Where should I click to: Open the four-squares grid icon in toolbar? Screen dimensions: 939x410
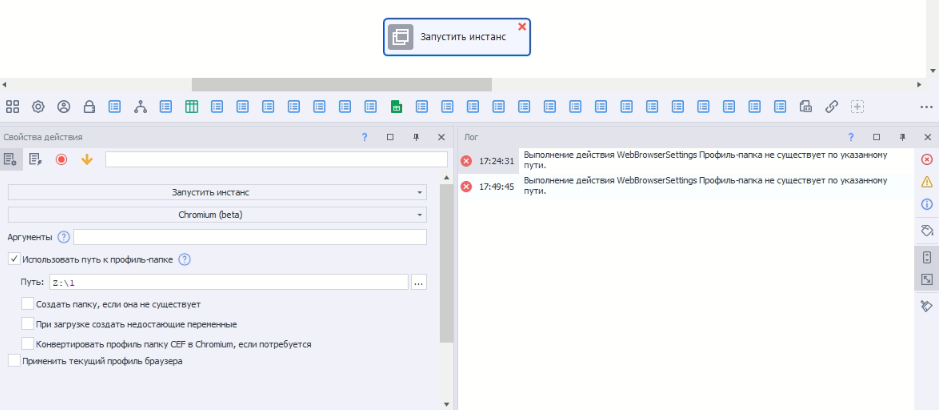pyautogui.click(x=13, y=107)
